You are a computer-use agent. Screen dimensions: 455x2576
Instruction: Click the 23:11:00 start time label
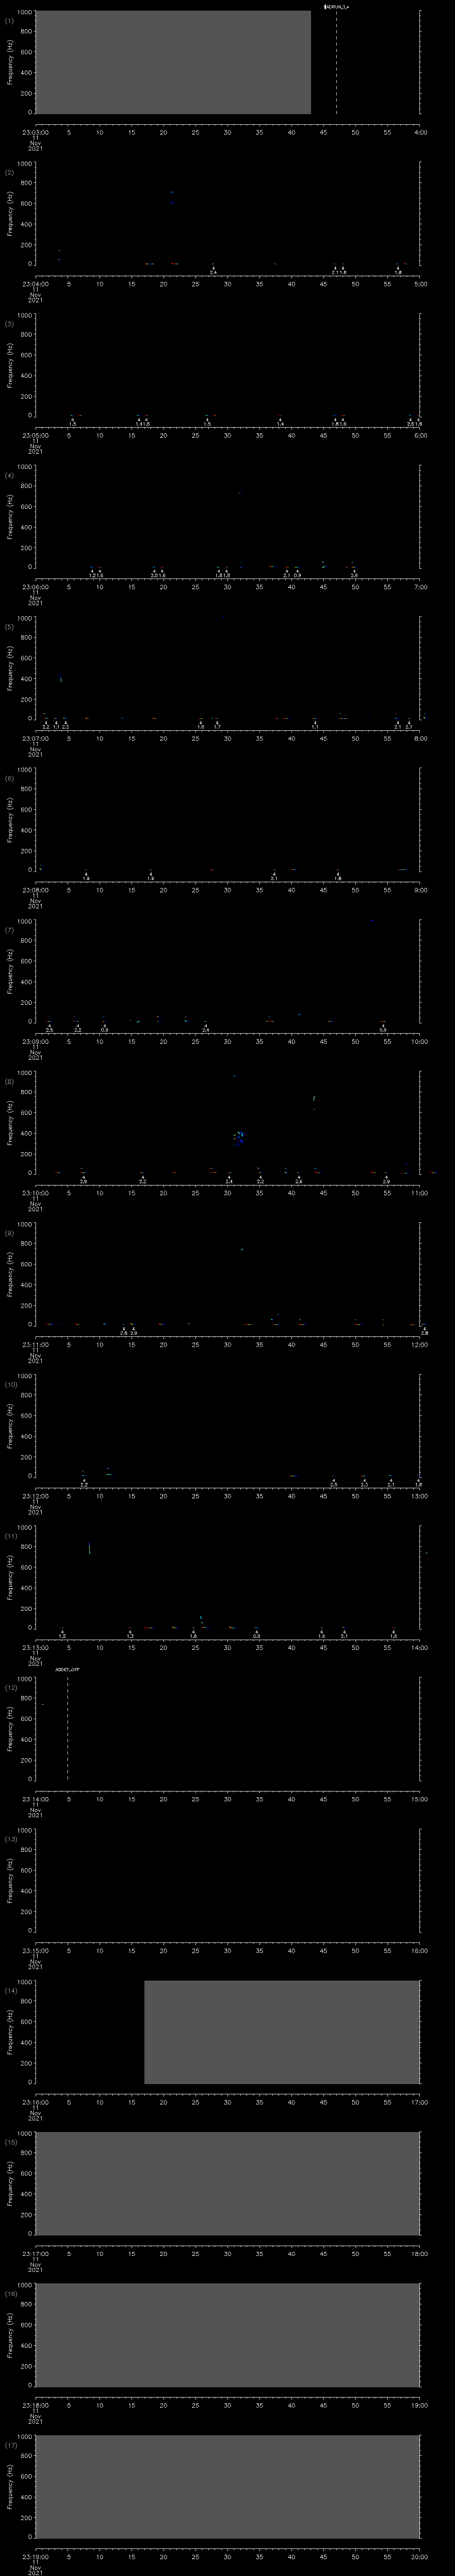pyautogui.click(x=35, y=1344)
